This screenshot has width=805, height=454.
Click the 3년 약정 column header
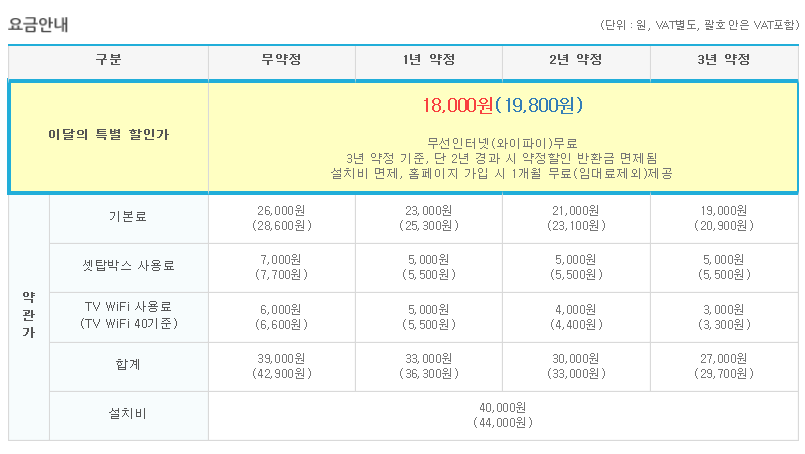point(723,61)
